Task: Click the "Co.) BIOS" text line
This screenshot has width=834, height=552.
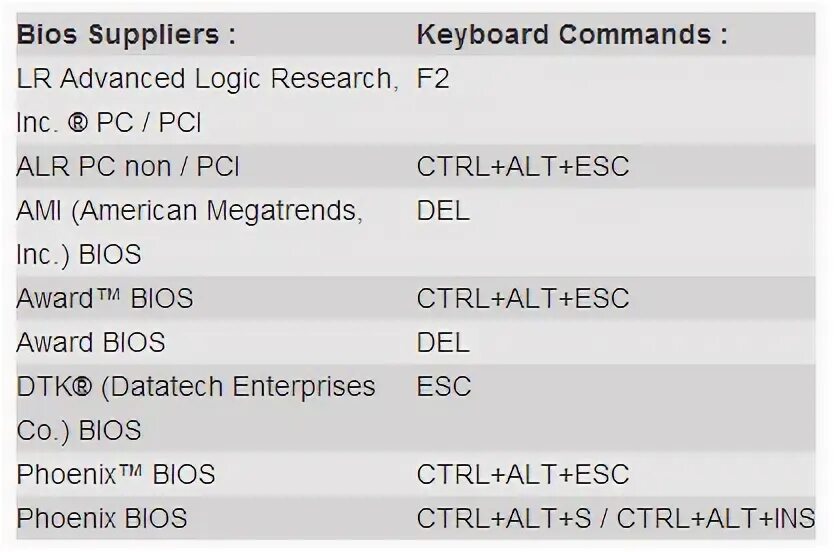Action: click(x=78, y=430)
